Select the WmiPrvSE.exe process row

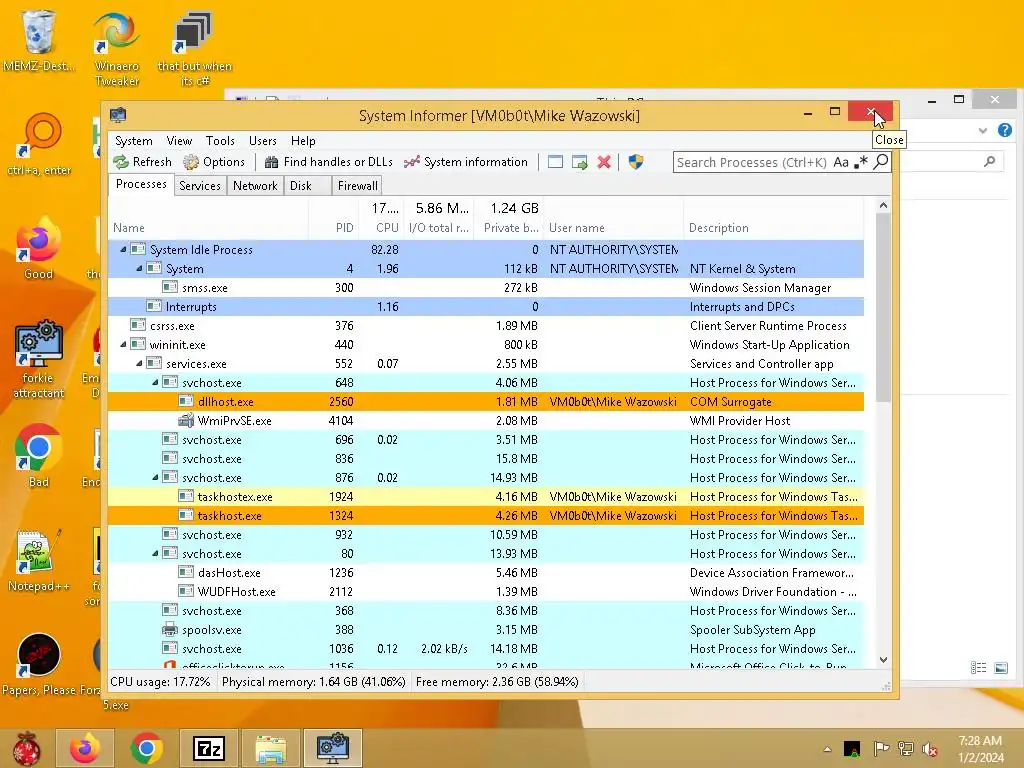pos(486,421)
